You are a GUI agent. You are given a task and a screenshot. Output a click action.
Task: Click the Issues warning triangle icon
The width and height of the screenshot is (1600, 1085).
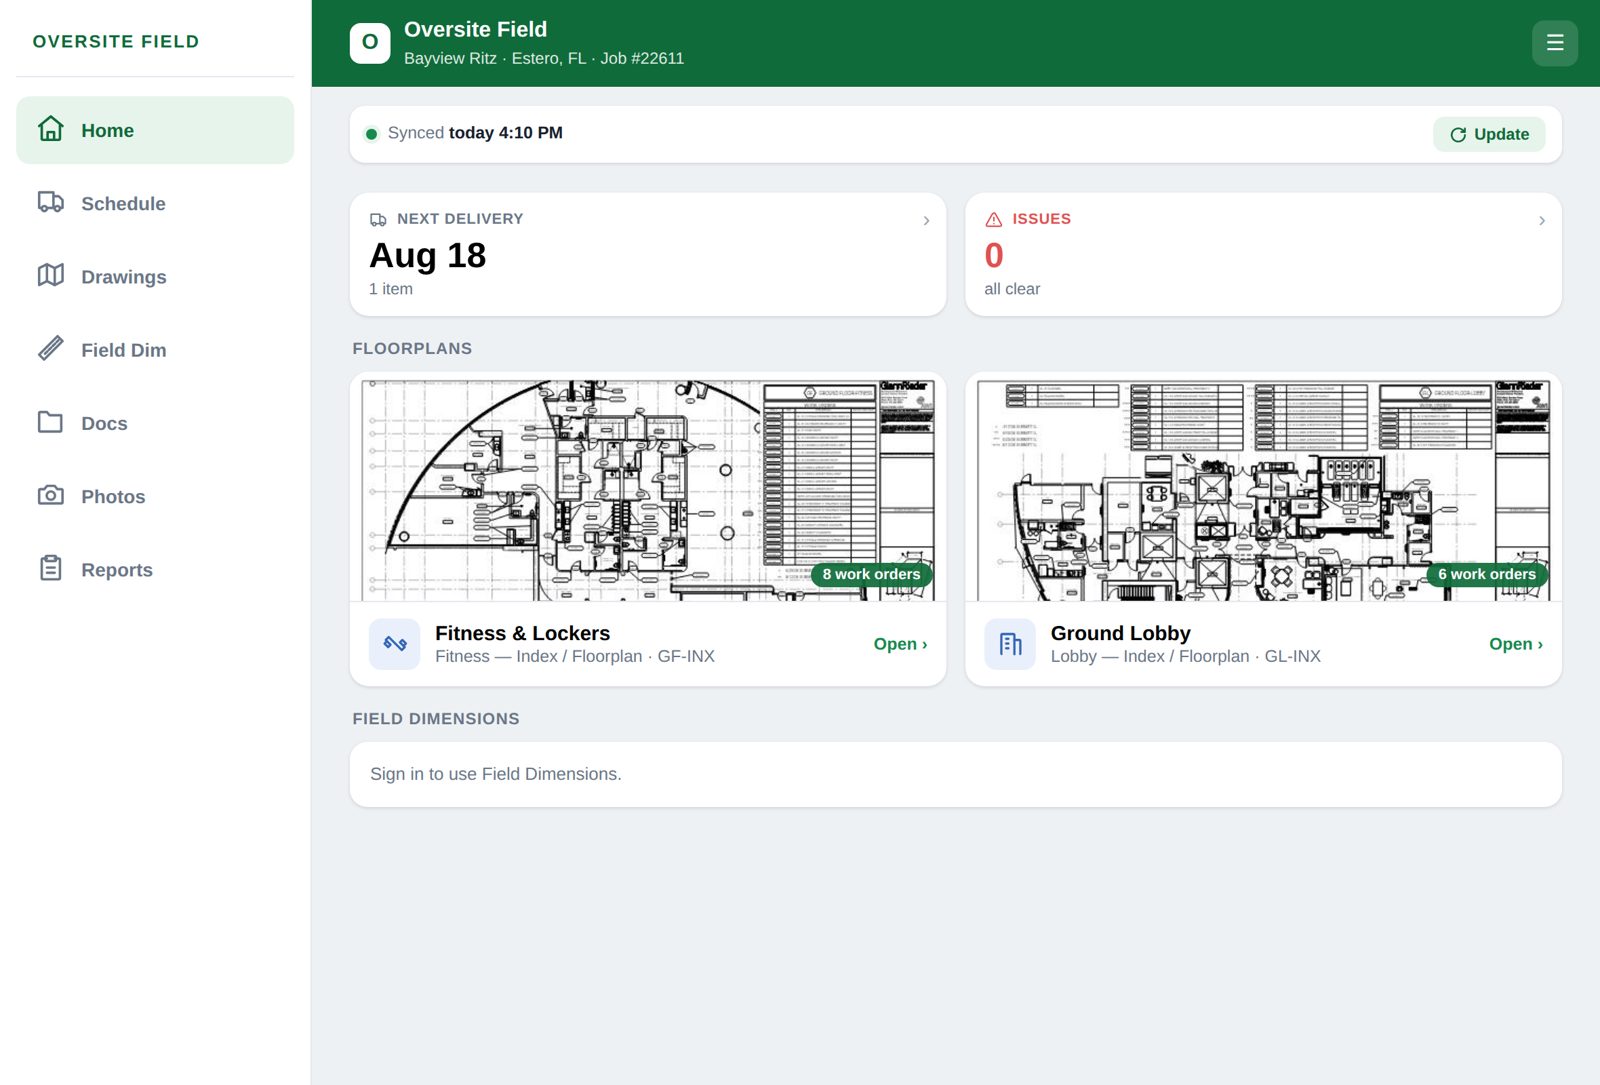(994, 220)
